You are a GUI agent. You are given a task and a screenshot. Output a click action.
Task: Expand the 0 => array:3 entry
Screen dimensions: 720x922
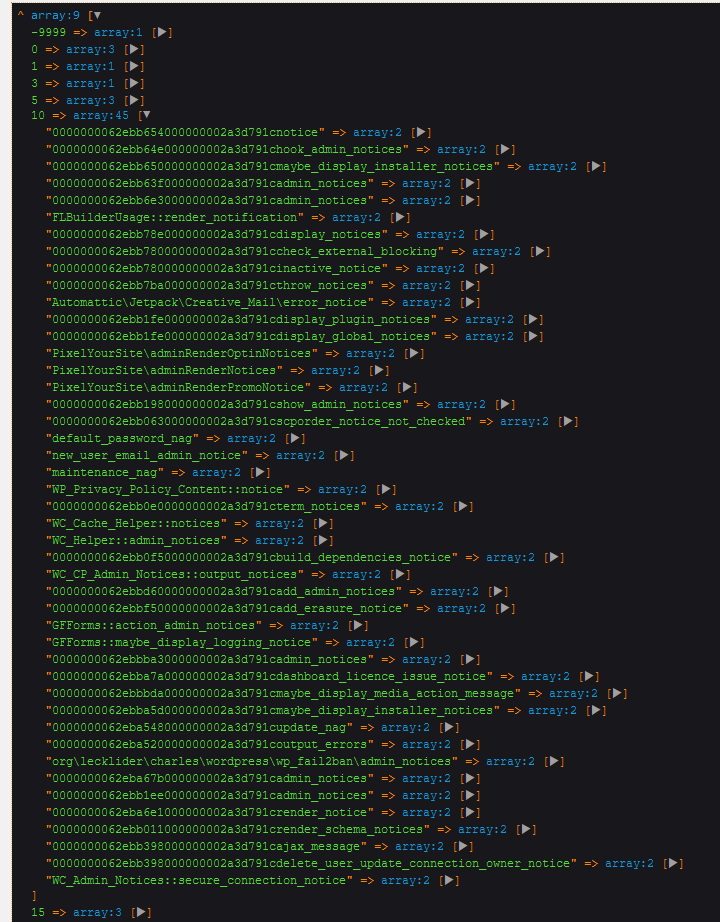(134, 50)
